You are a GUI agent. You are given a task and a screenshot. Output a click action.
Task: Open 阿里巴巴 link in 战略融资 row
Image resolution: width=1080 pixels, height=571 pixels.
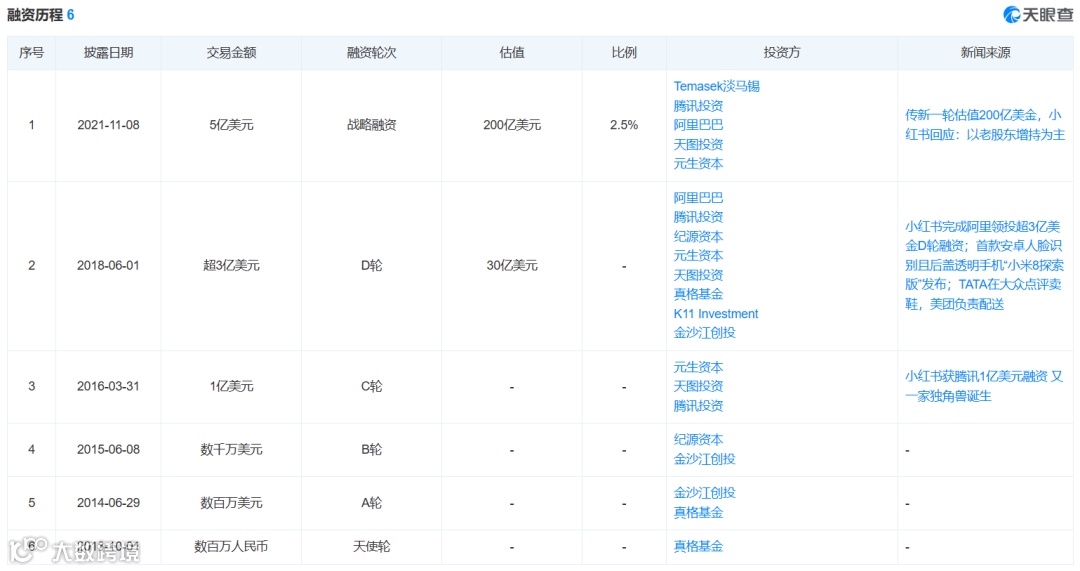tap(698, 125)
